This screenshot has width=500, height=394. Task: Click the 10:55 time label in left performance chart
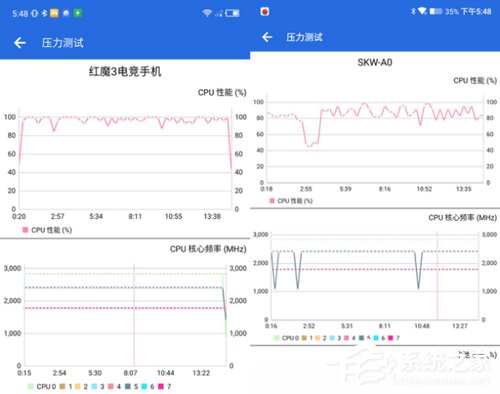pos(173,216)
